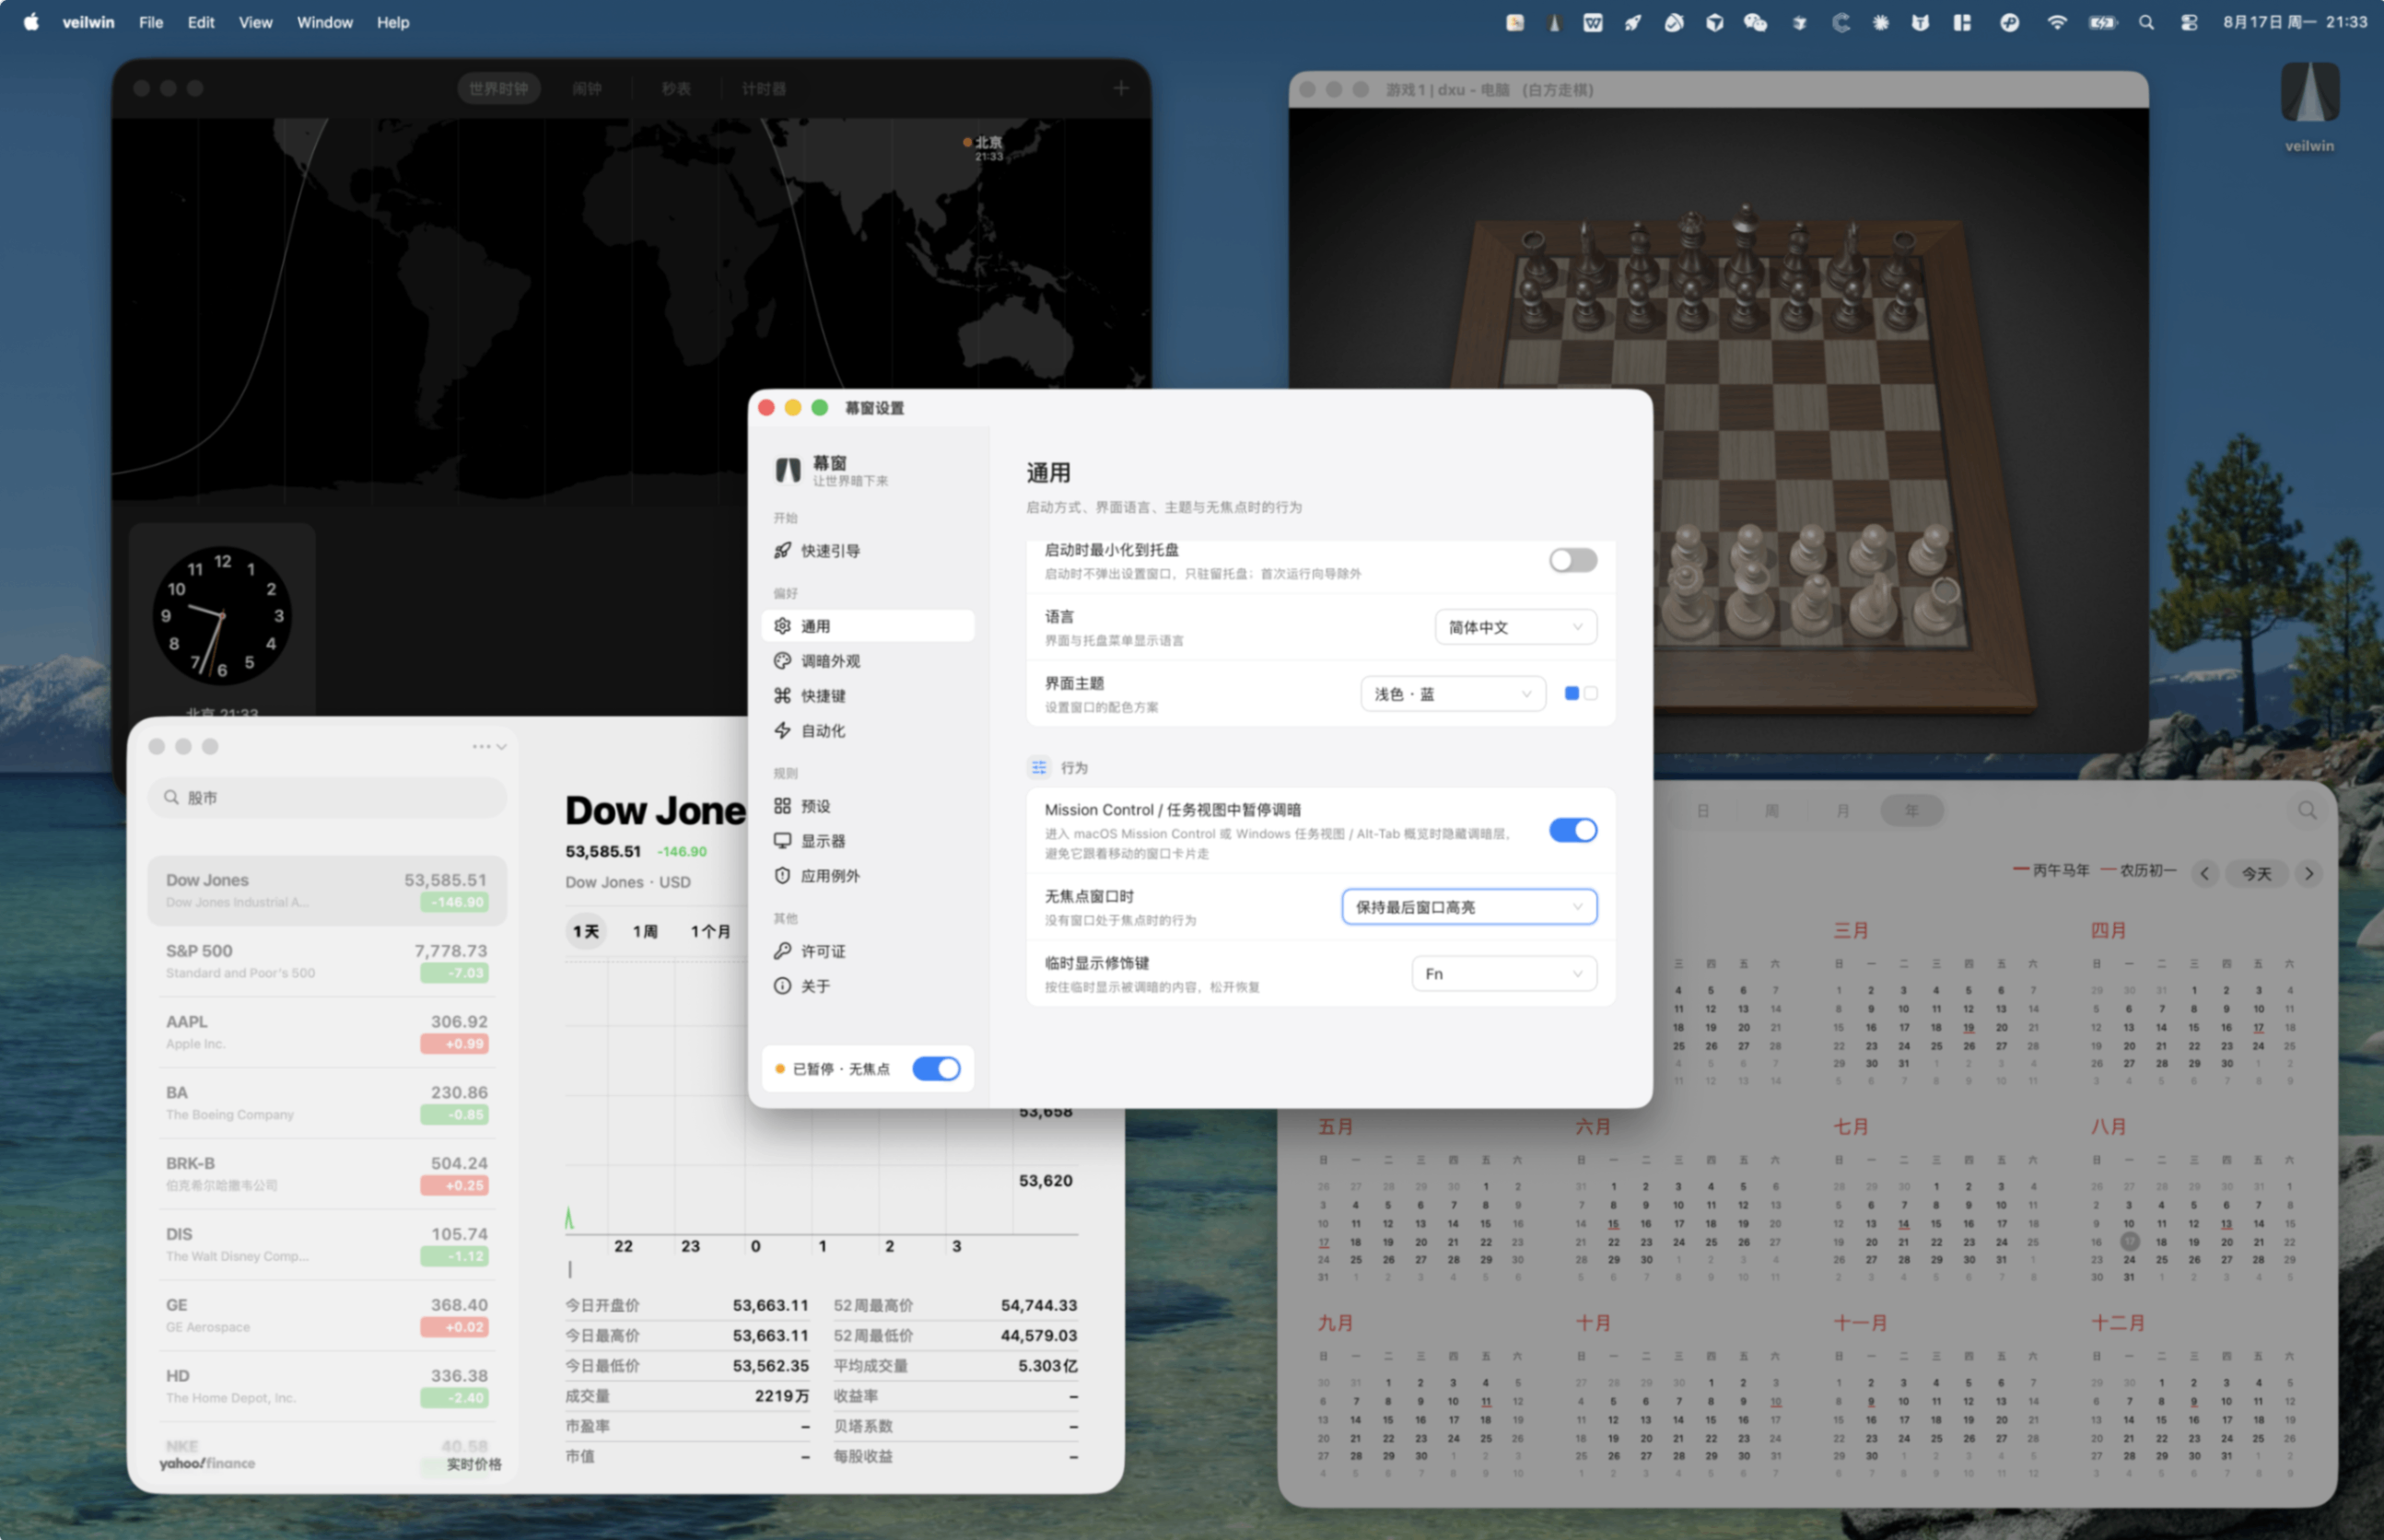Open the veilwin app menu

pyautogui.click(x=88, y=22)
